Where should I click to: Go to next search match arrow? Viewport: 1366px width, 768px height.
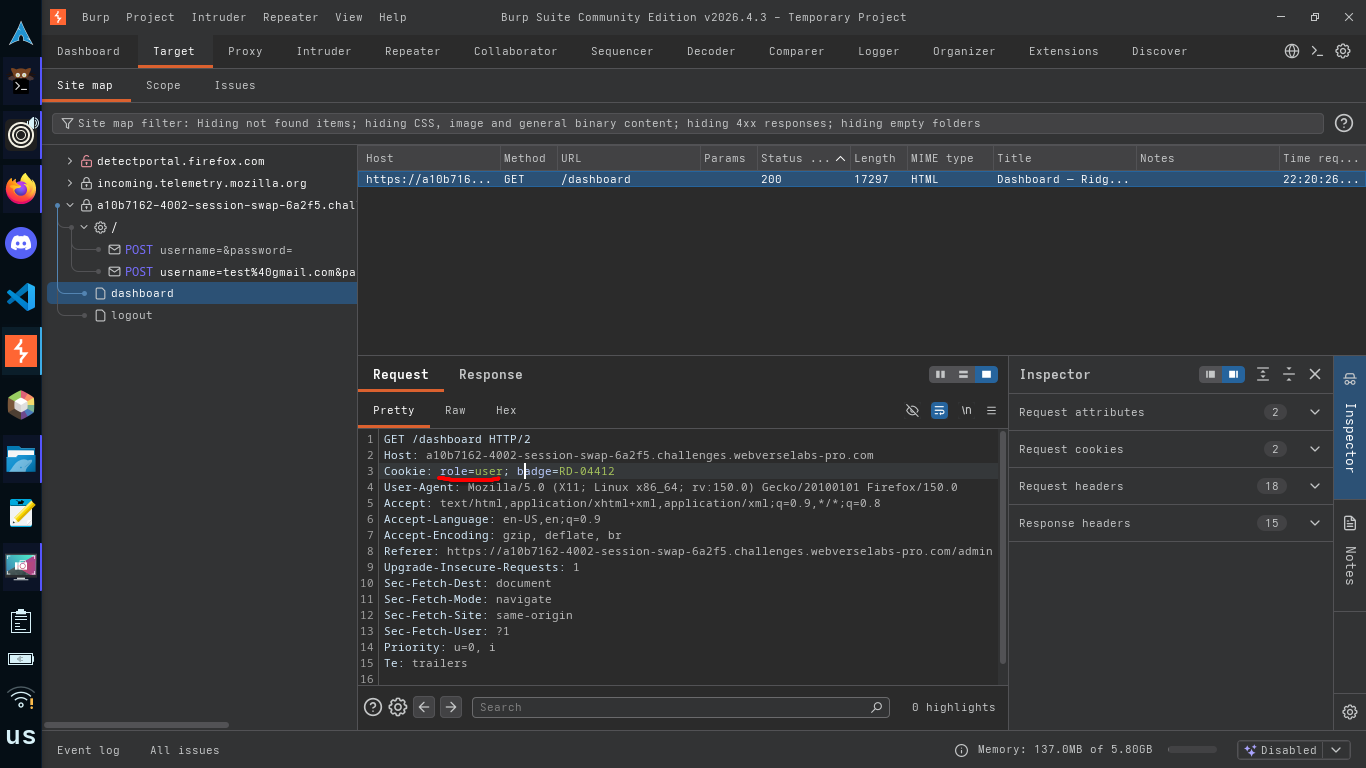pyautogui.click(x=451, y=707)
